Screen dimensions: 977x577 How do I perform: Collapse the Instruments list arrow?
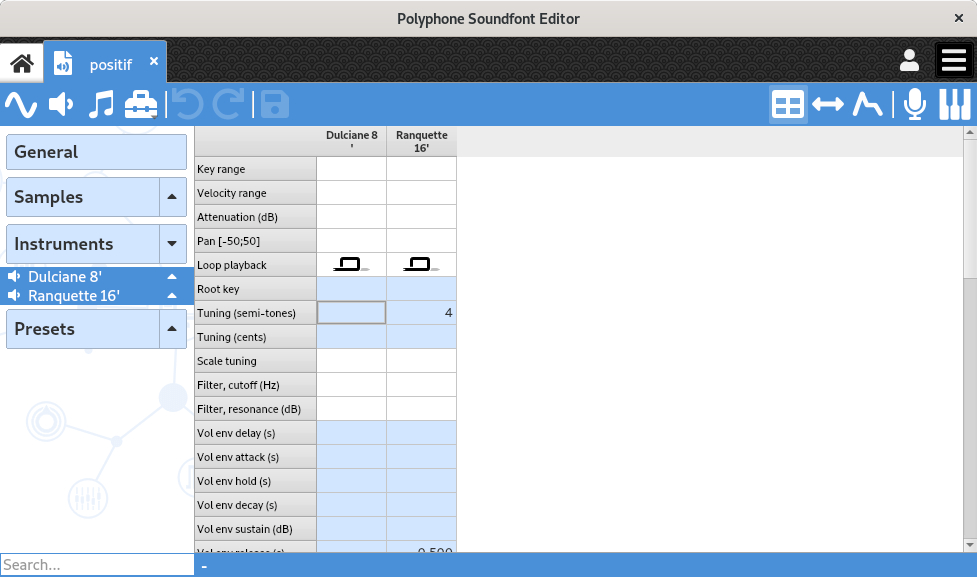pyautogui.click(x=173, y=244)
